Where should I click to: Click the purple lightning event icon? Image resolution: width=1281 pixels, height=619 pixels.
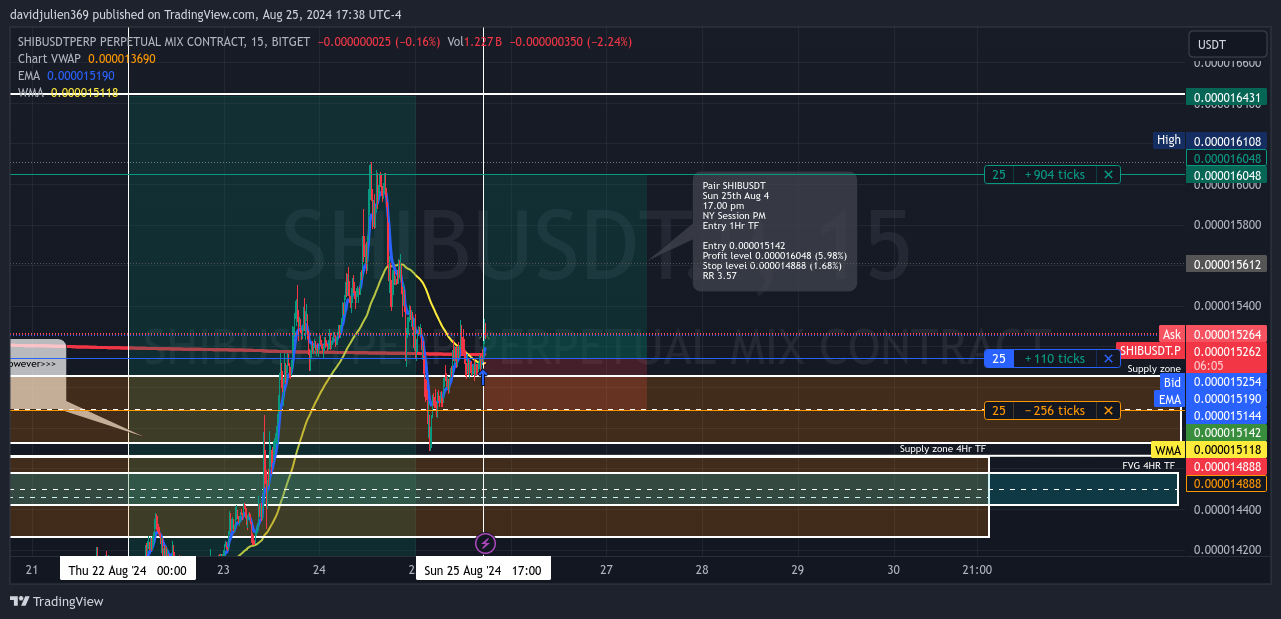point(484,543)
